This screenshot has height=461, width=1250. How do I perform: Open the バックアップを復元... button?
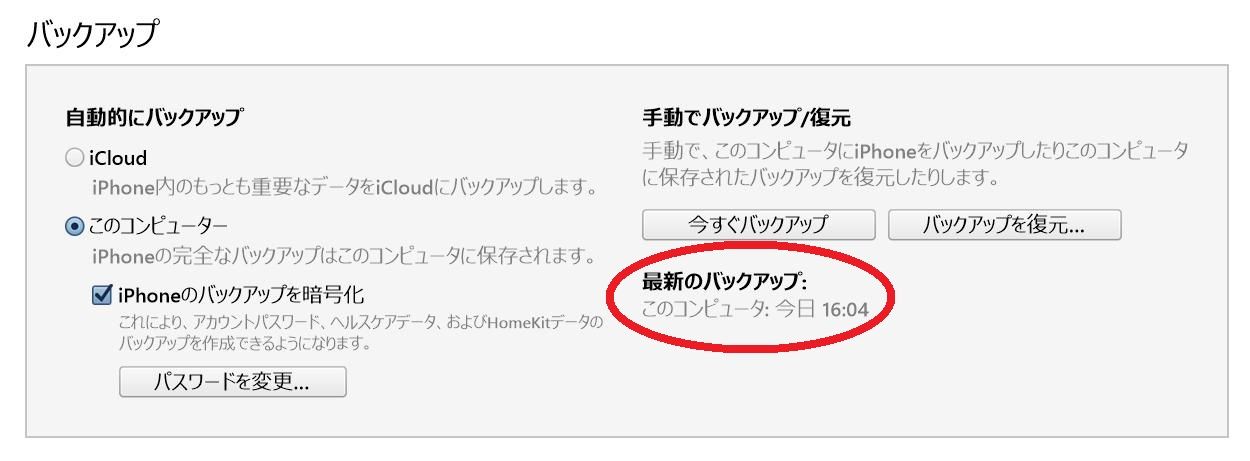point(1004,225)
